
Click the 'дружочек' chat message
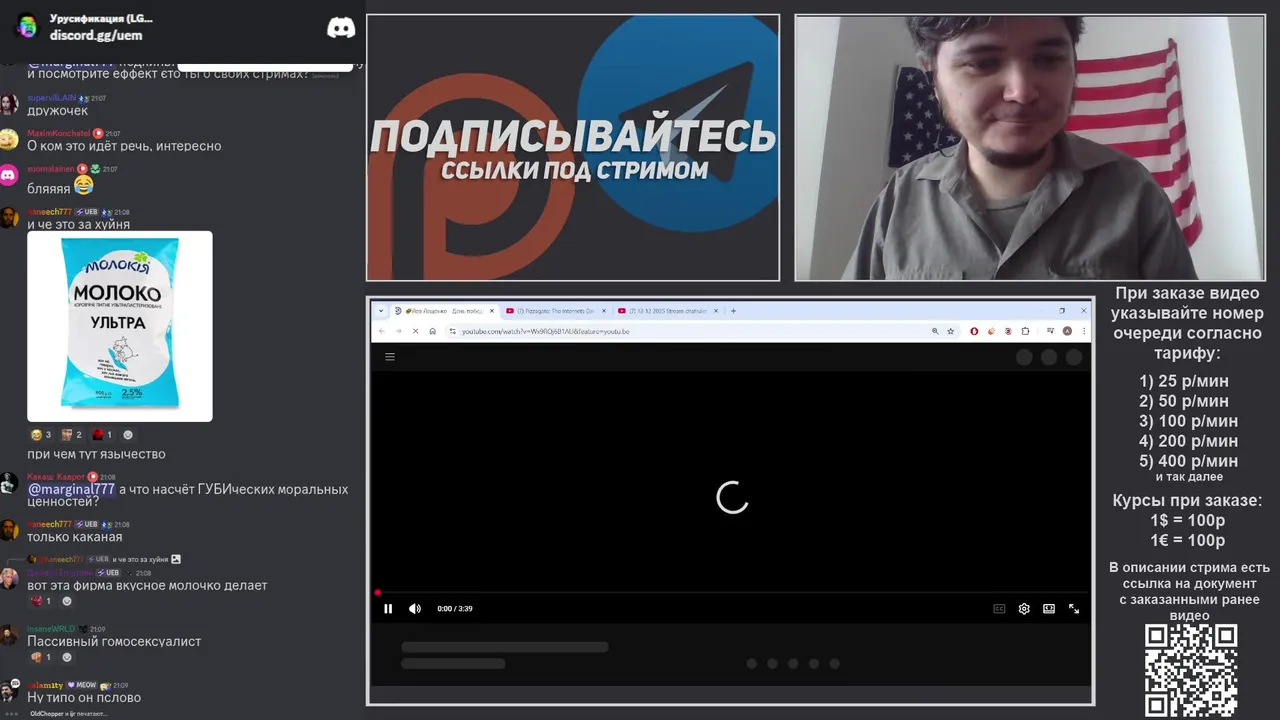click(x=57, y=111)
